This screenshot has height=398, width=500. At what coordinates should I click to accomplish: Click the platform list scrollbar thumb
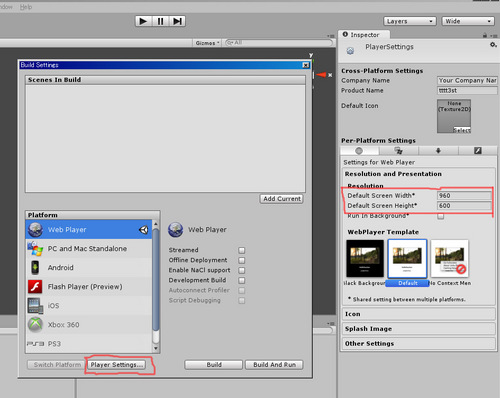pyautogui.click(x=156, y=279)
